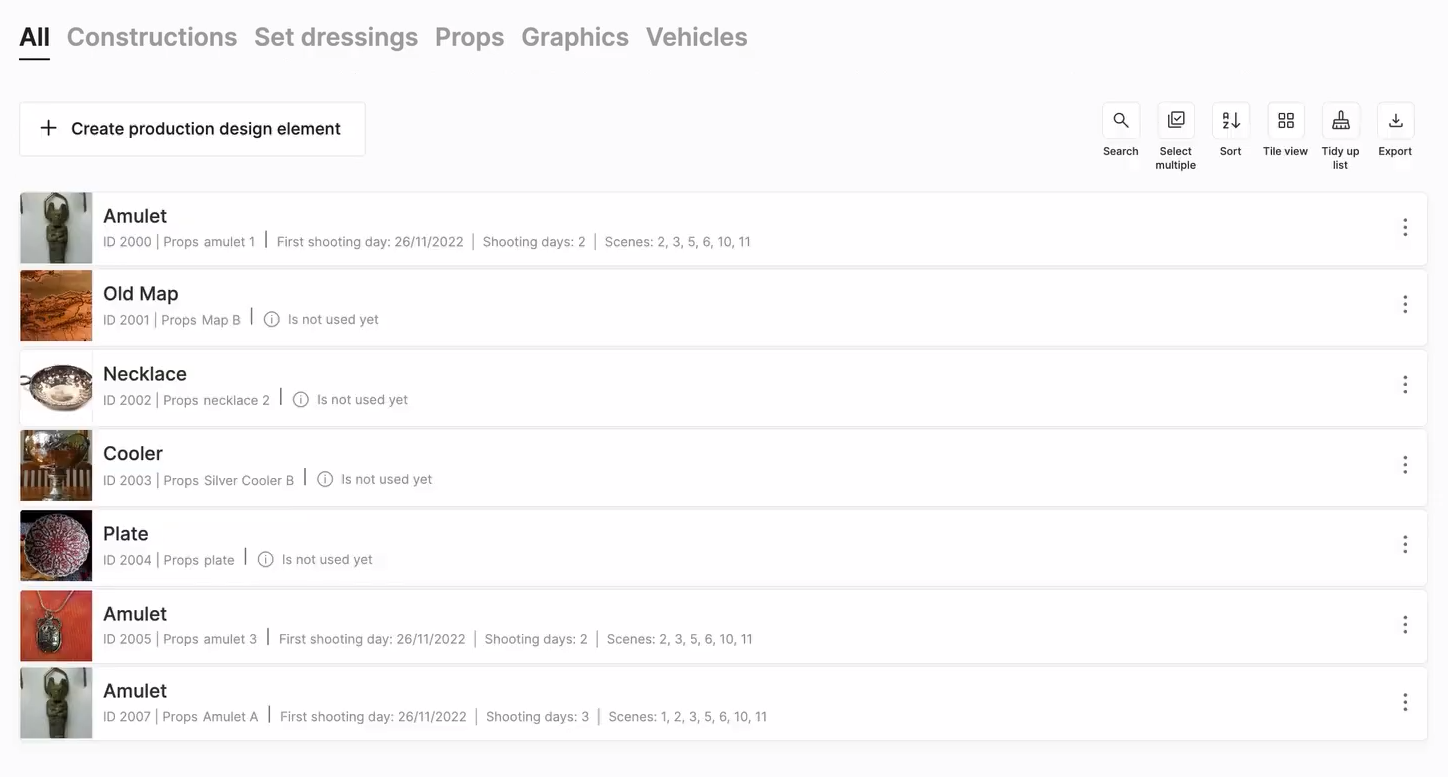The height and width of the screenshot is (777, 1448).
Task: Switch to the Constructions tab
Action: [152, 37]
